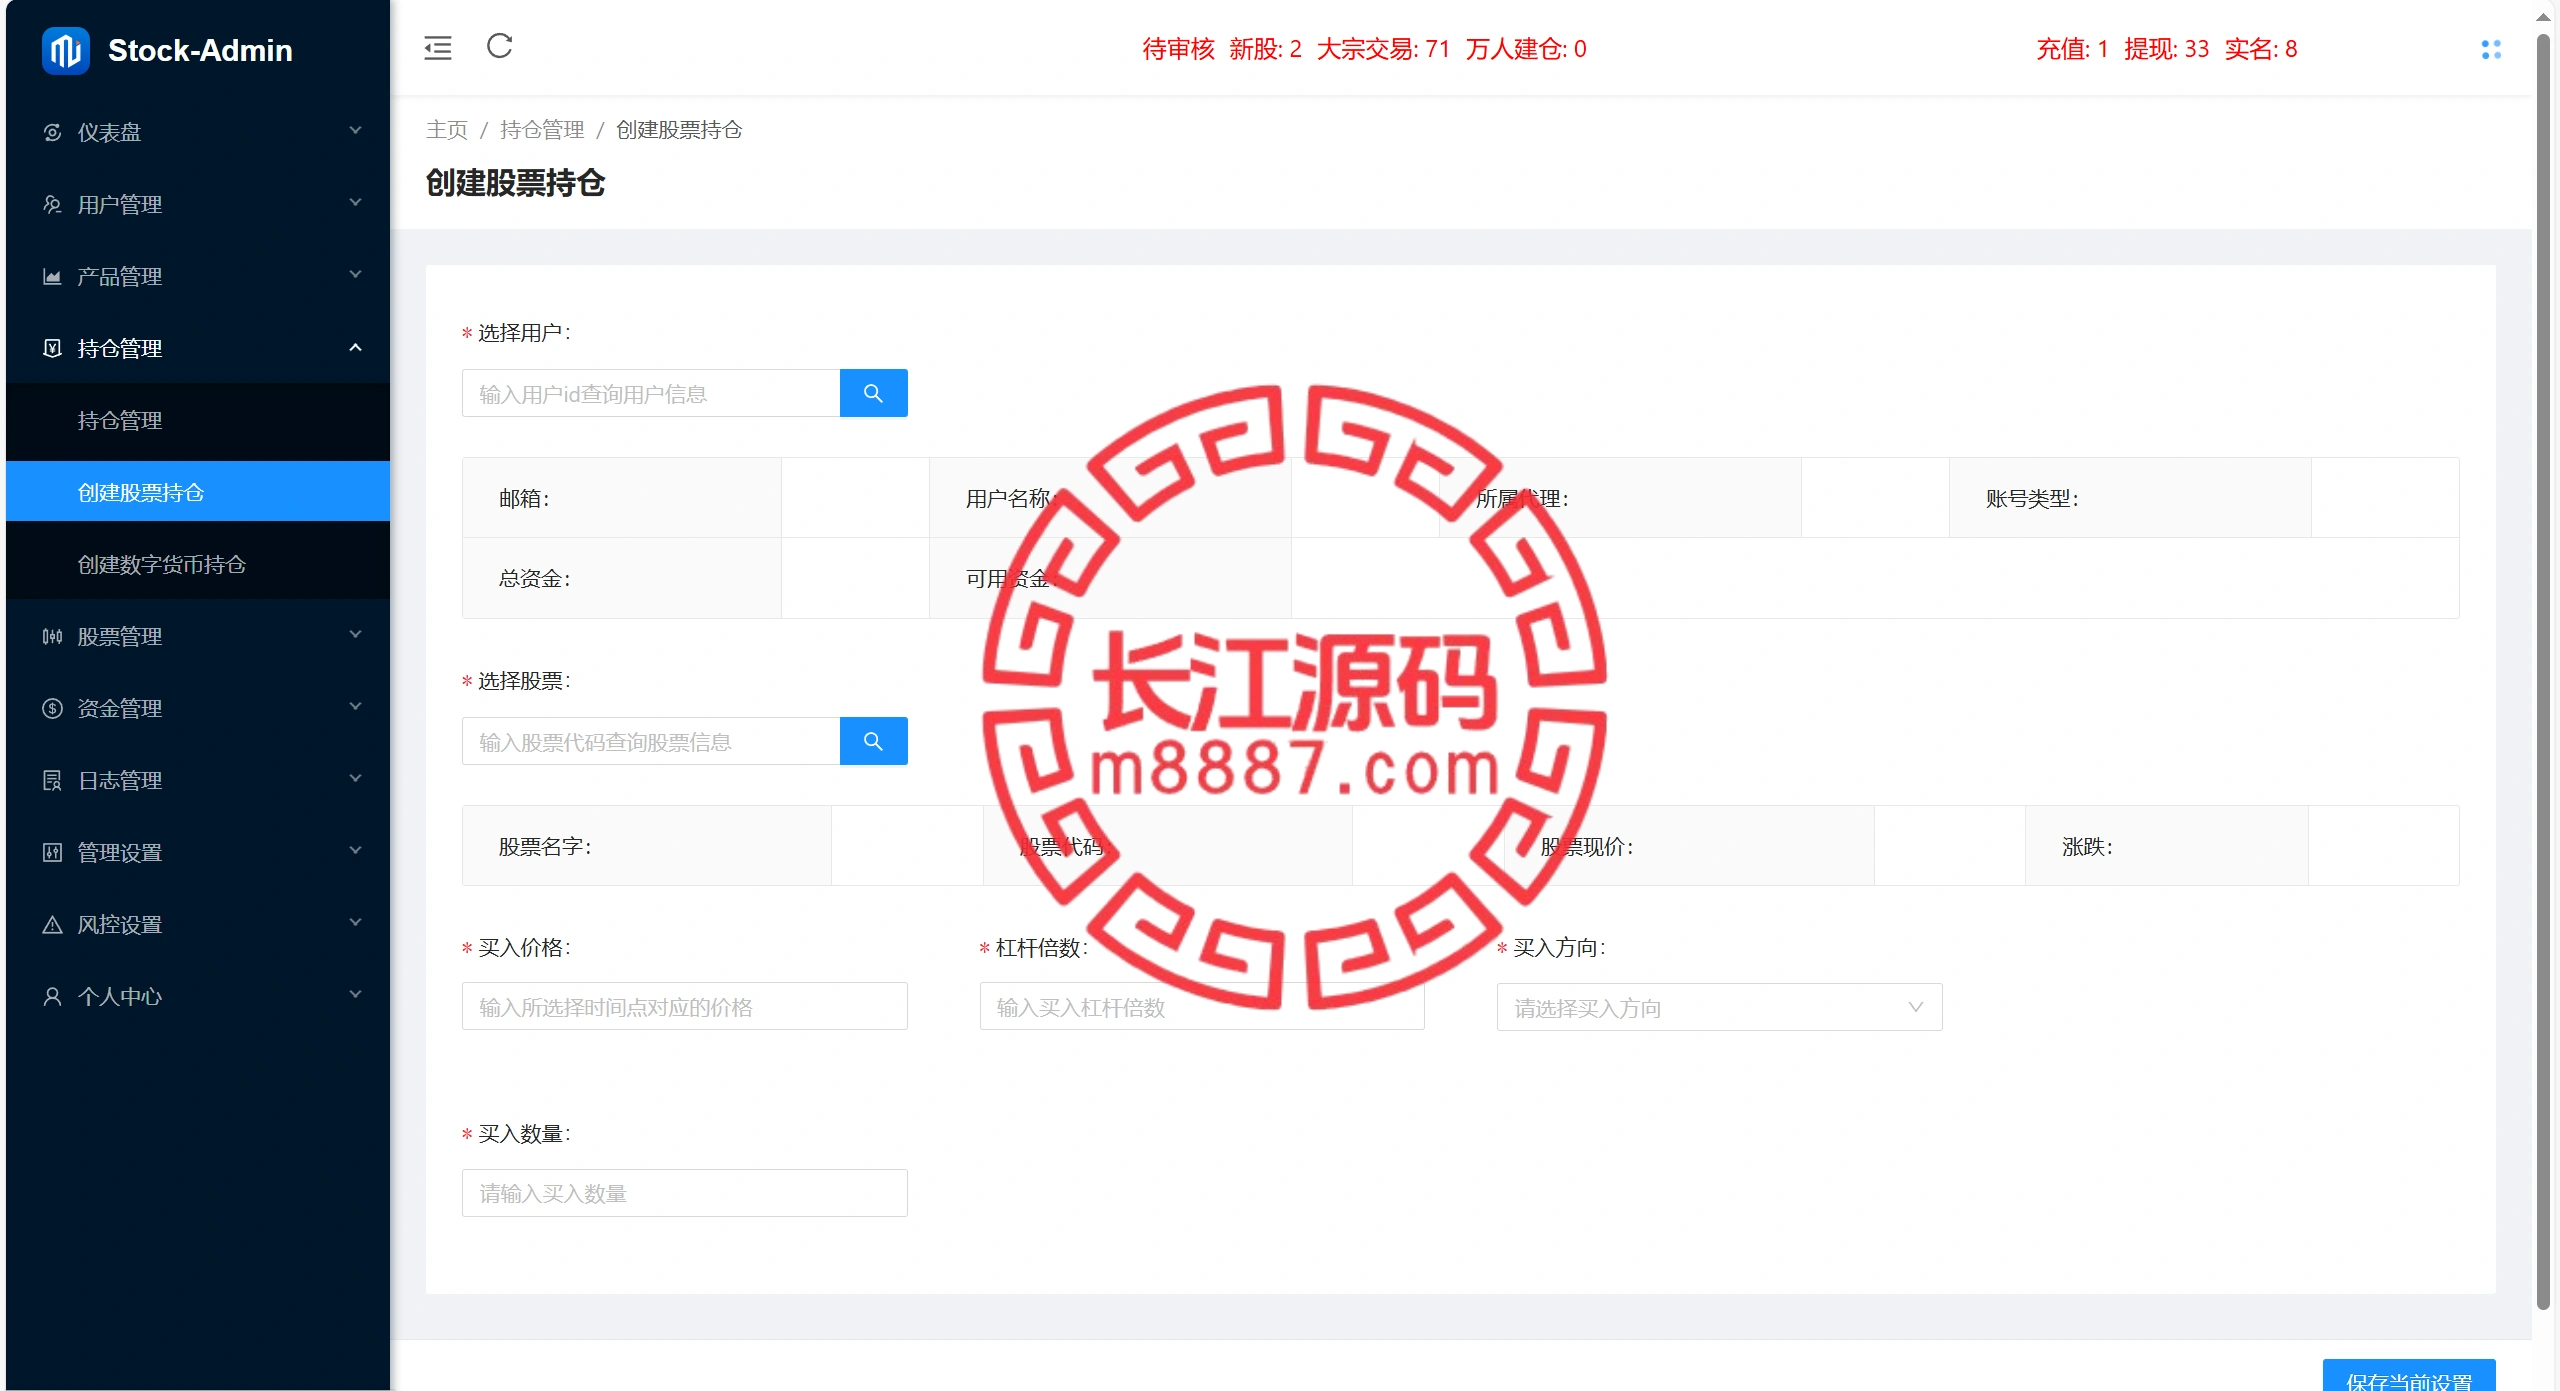Expand the 用户管理 menu chevron
Screen dimensions: 2560x1391
(355, 203)
